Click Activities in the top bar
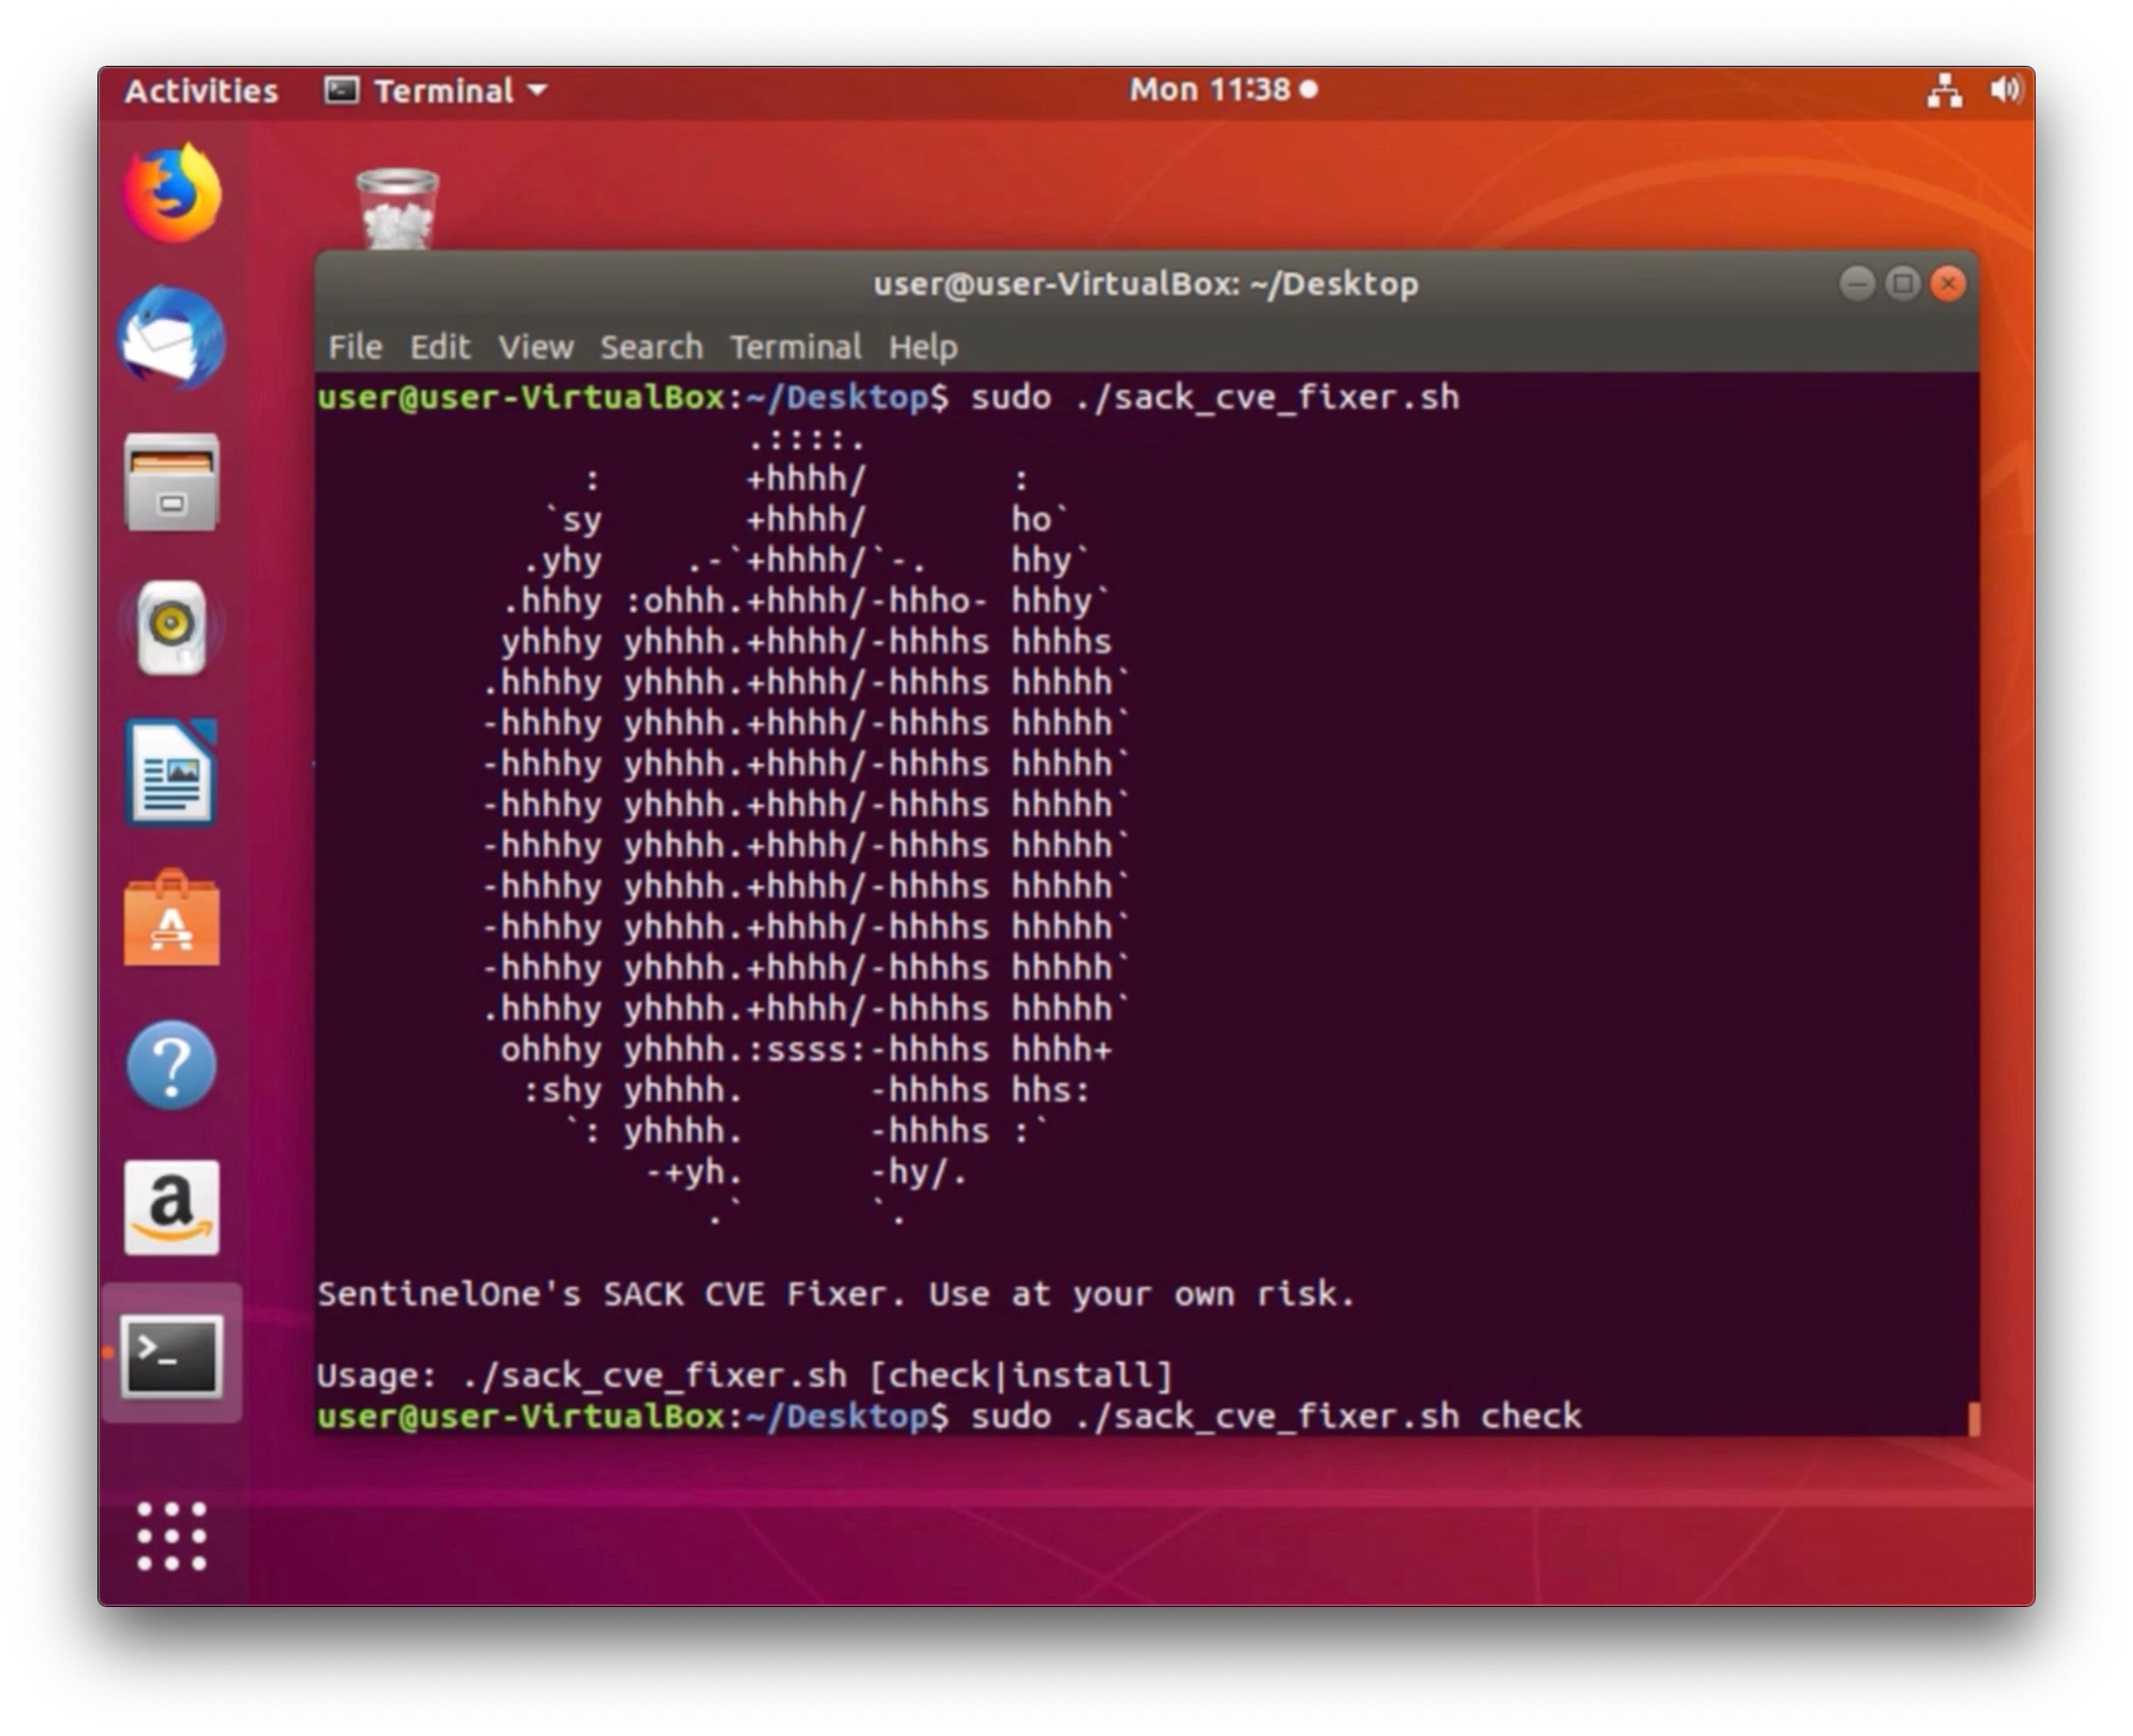2133x1736 pixels. pos(201,91)
